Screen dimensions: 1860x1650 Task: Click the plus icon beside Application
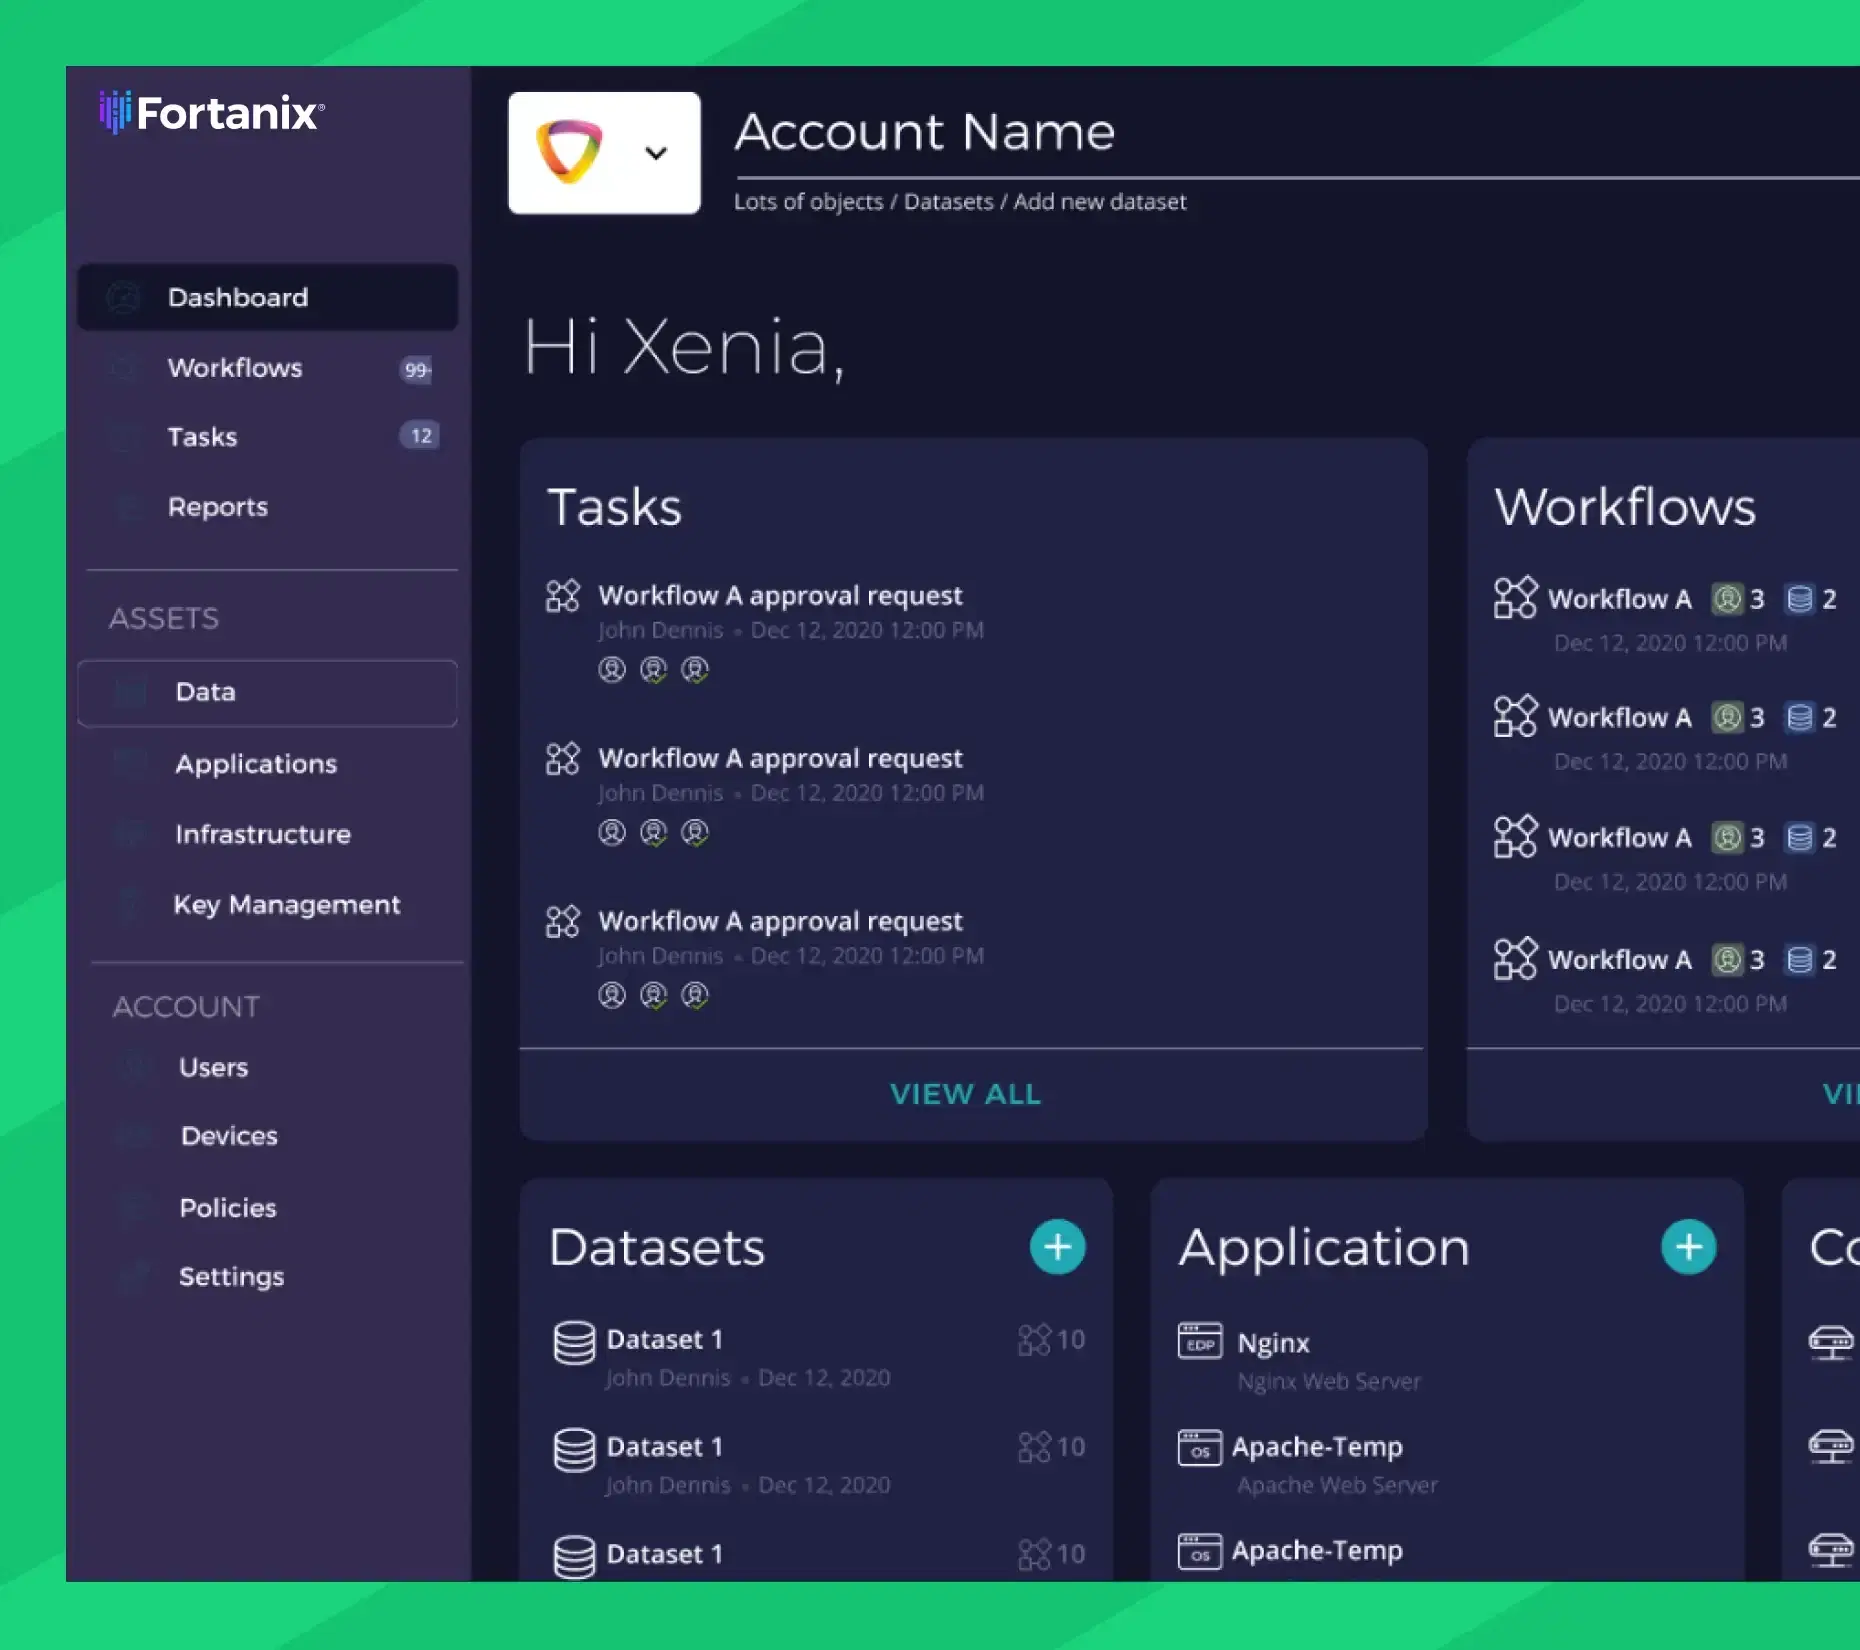1688,1247
